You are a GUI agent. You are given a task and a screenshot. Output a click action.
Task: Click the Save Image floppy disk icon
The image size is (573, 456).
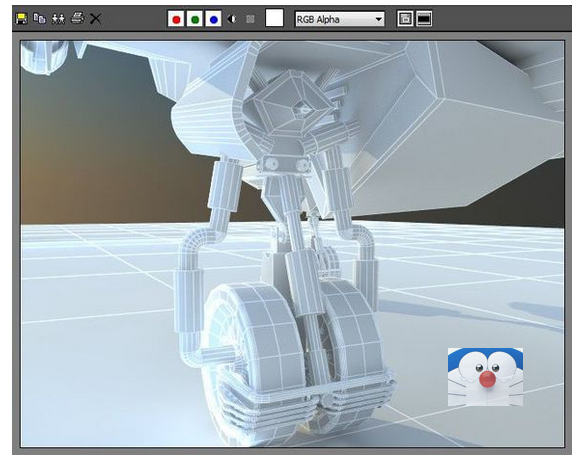(22, 18)
